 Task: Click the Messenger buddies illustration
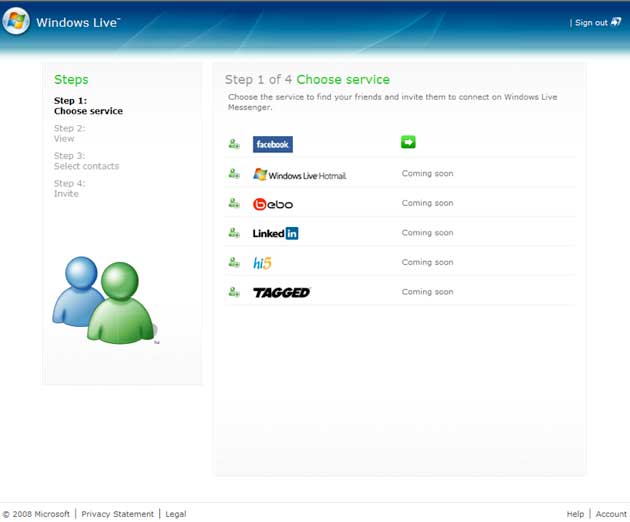point(104,301)
